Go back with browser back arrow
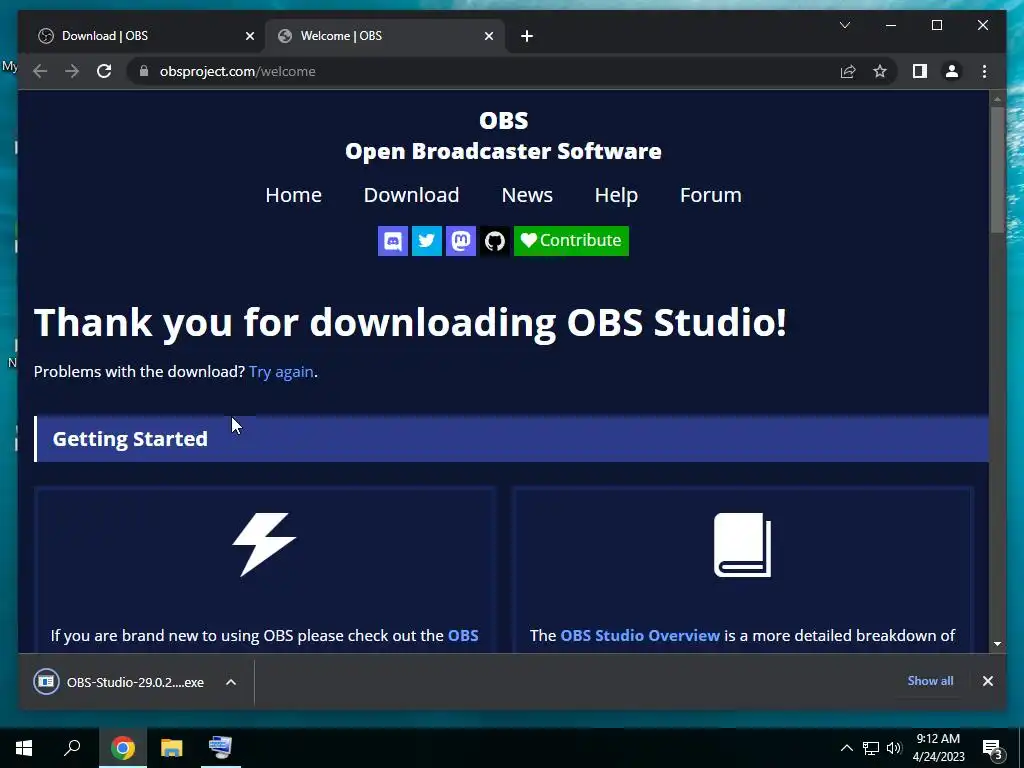1024x768 pixels. tap(40, 71)
